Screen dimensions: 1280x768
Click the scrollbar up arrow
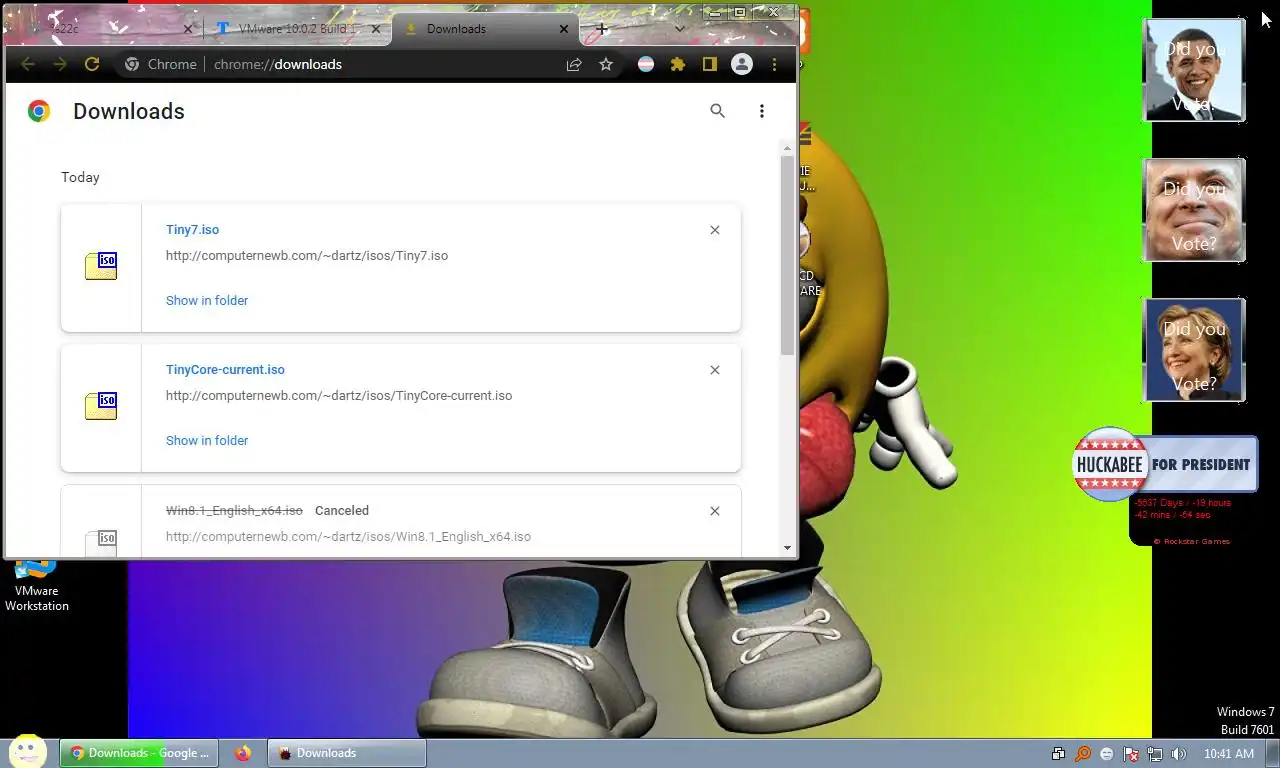tap(788, 147)
